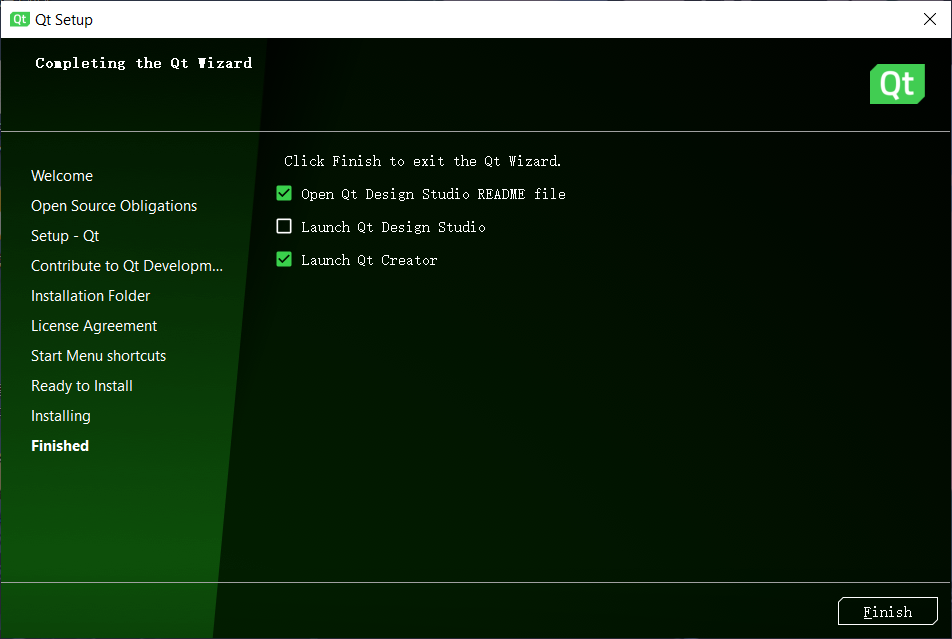952x639 pixels.
Task: Enable Launch Qt Design Studio checkbox
Action: pos(284,227)
